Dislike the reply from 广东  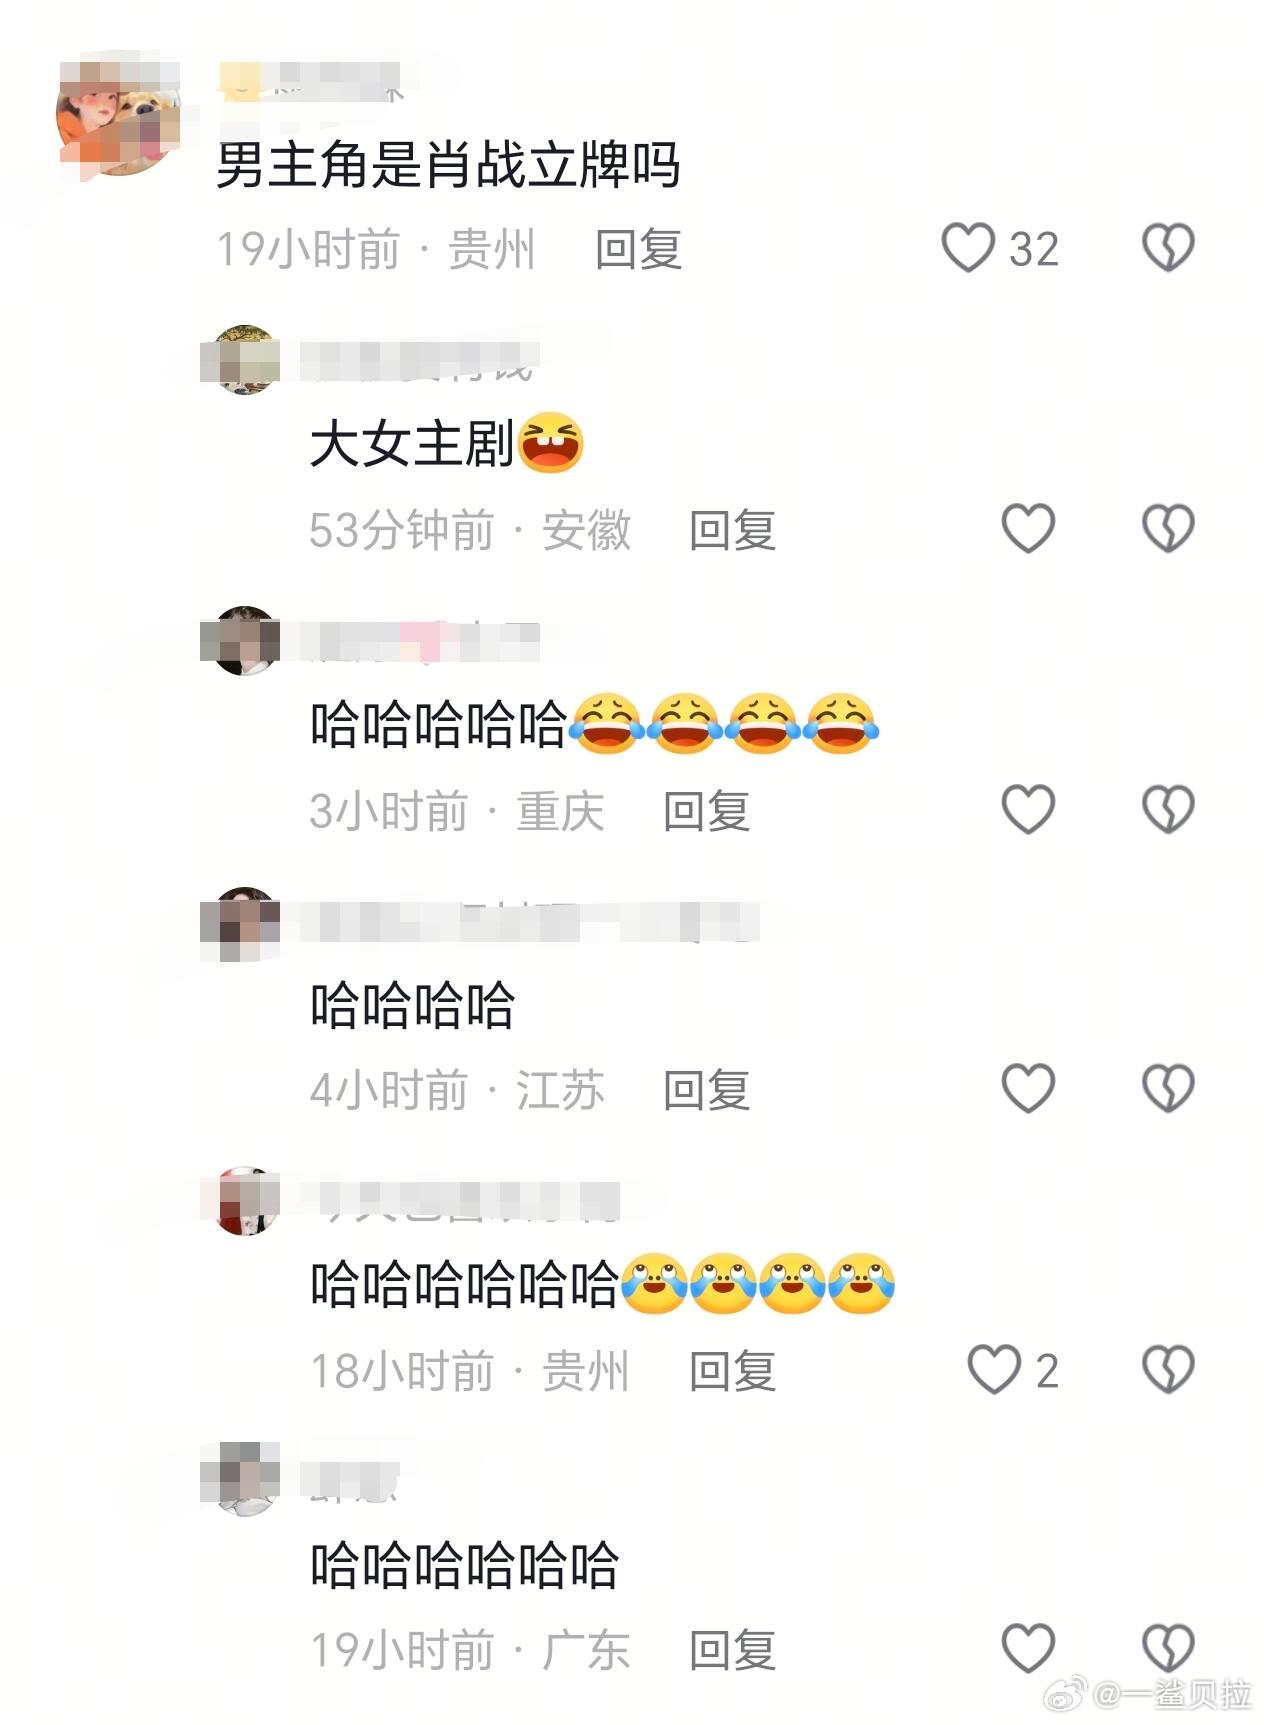(x=1168, y=1649)
